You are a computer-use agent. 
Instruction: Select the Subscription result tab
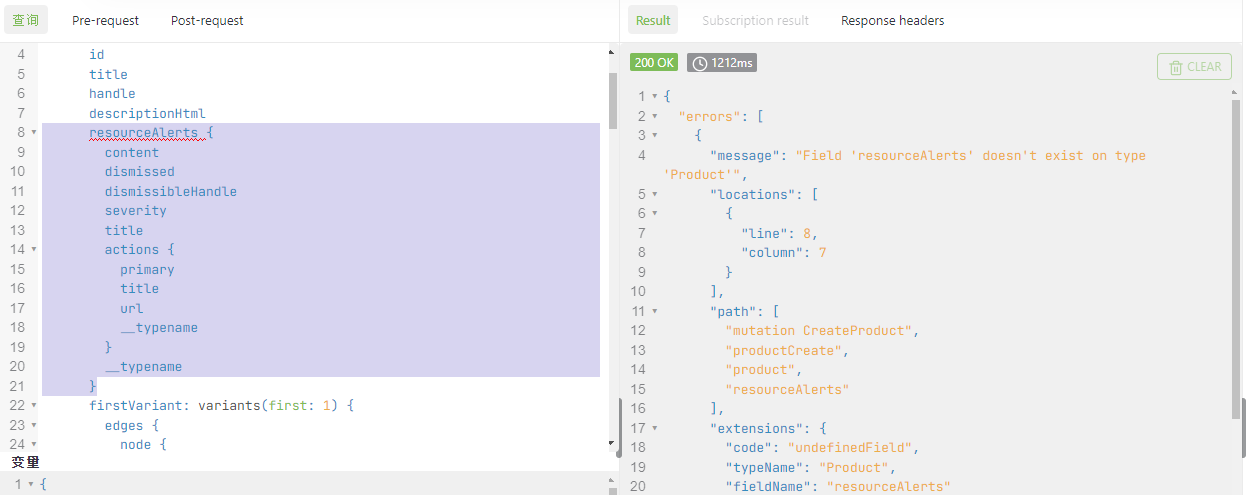pos(755,20)
